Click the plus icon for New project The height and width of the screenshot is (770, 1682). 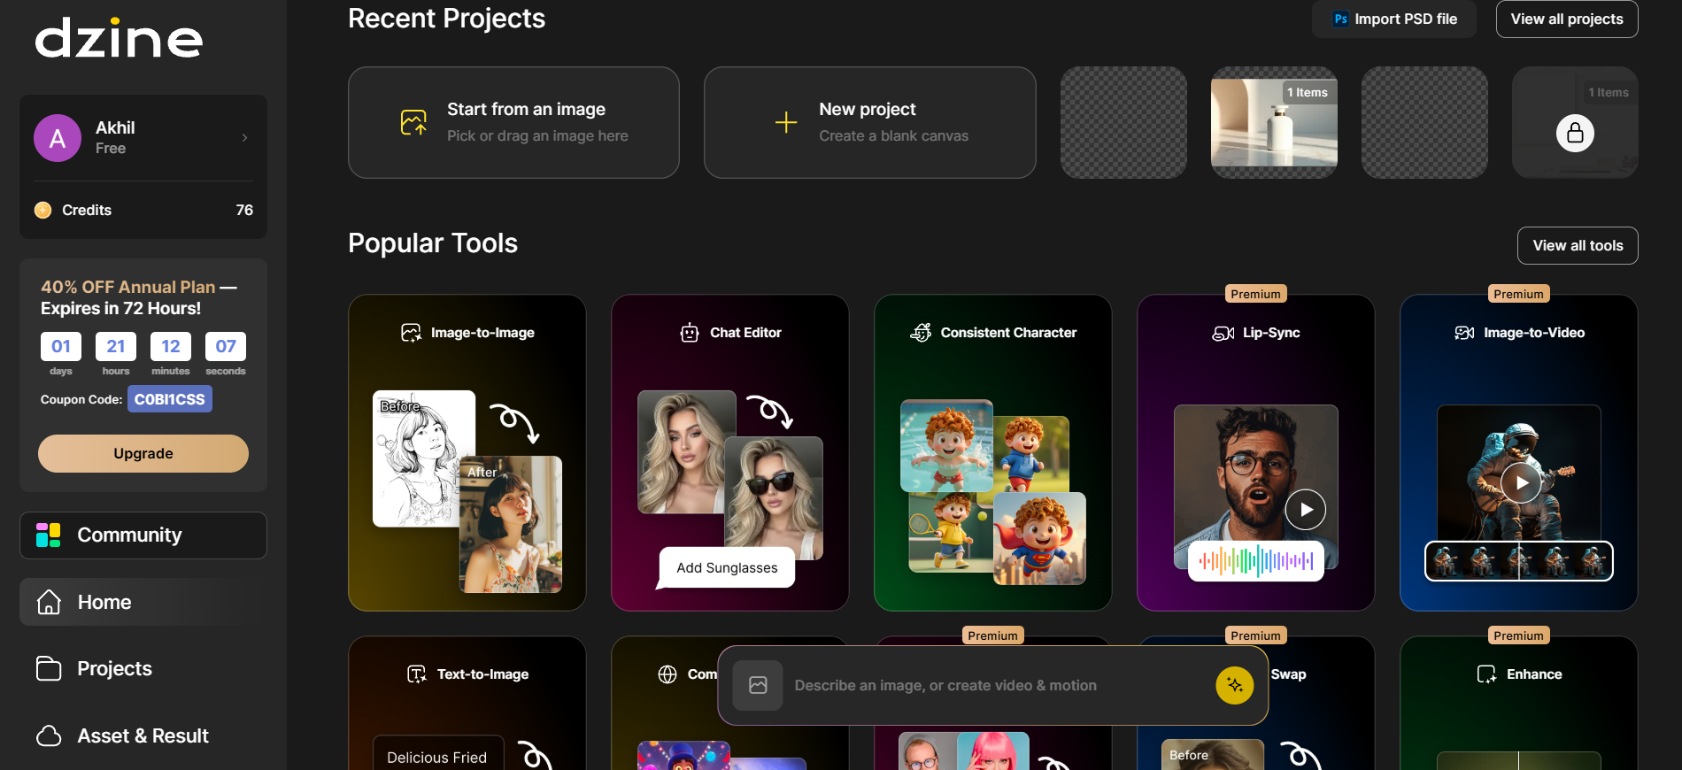786,122
